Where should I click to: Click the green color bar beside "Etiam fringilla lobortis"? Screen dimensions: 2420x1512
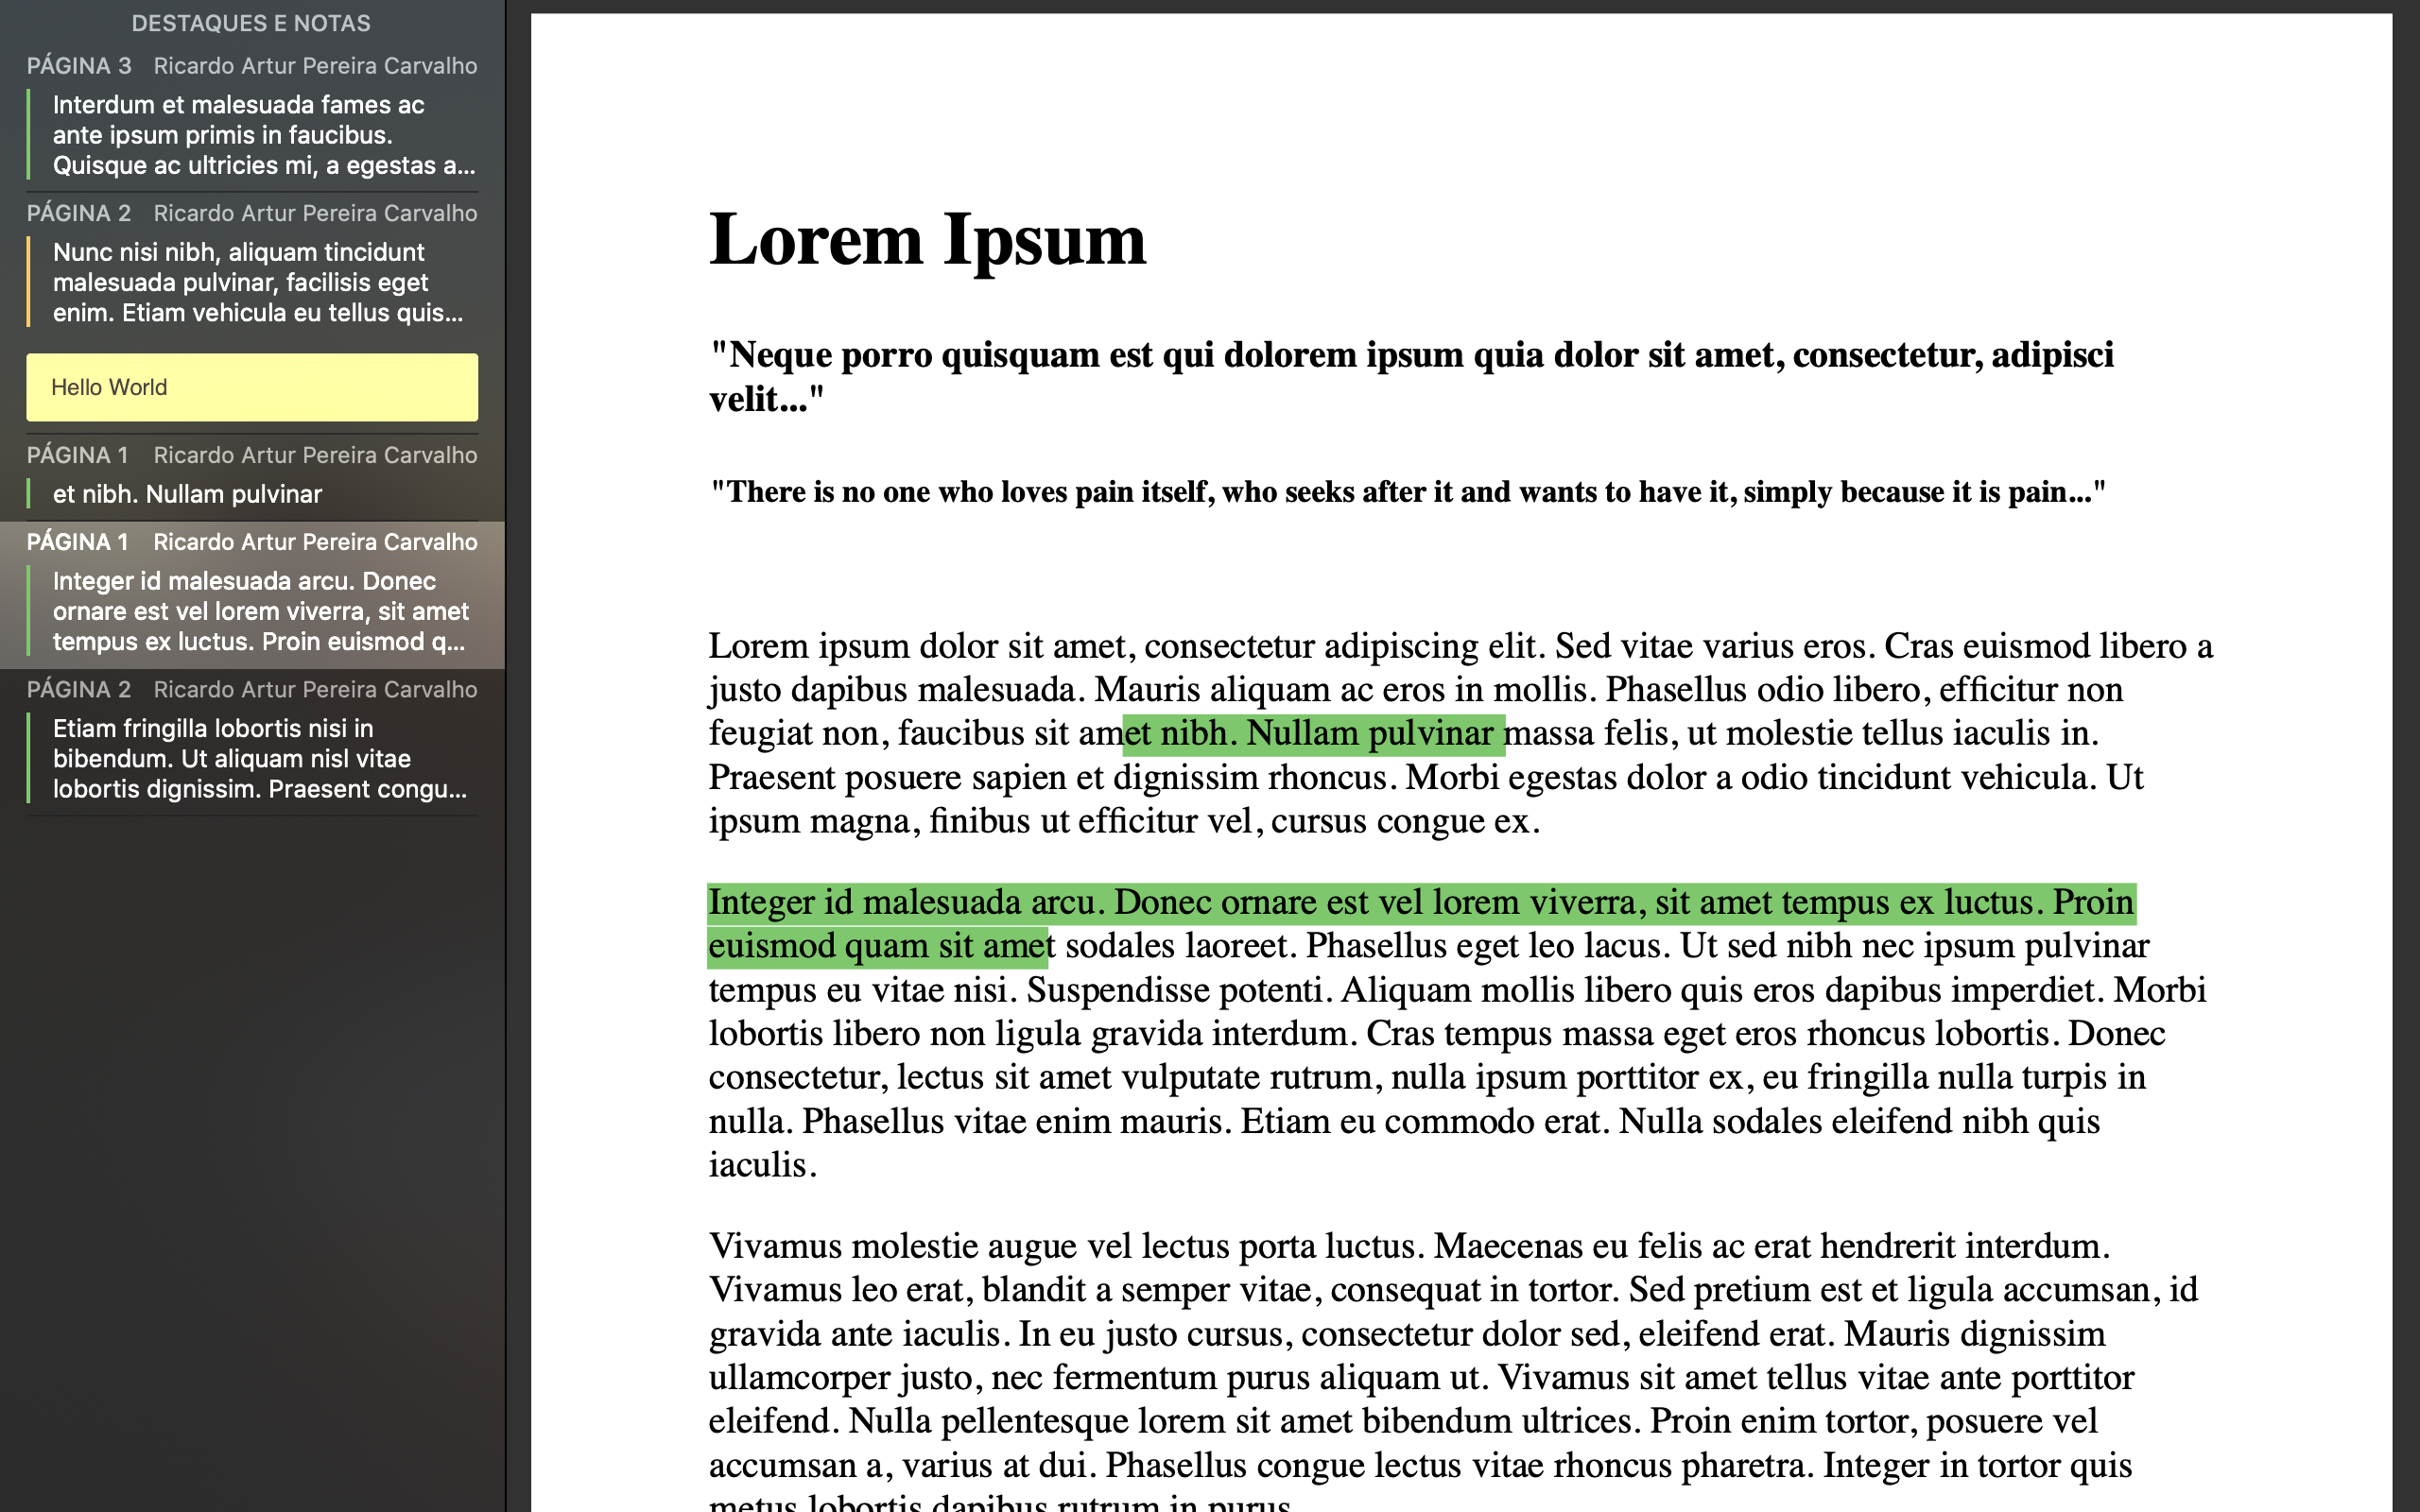[x=28, y=758]
